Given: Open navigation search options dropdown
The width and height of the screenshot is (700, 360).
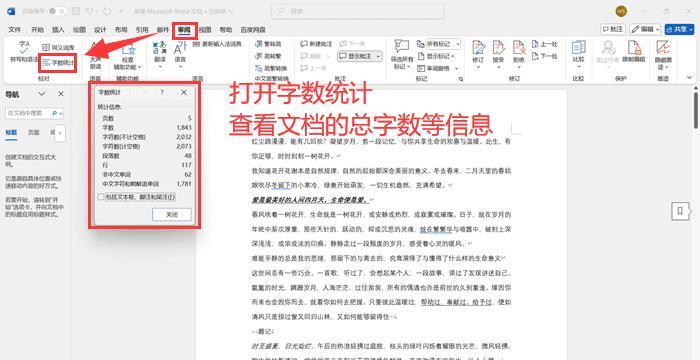Looking at the screenshot, I should pyautogui.click(x=61, y=113).
